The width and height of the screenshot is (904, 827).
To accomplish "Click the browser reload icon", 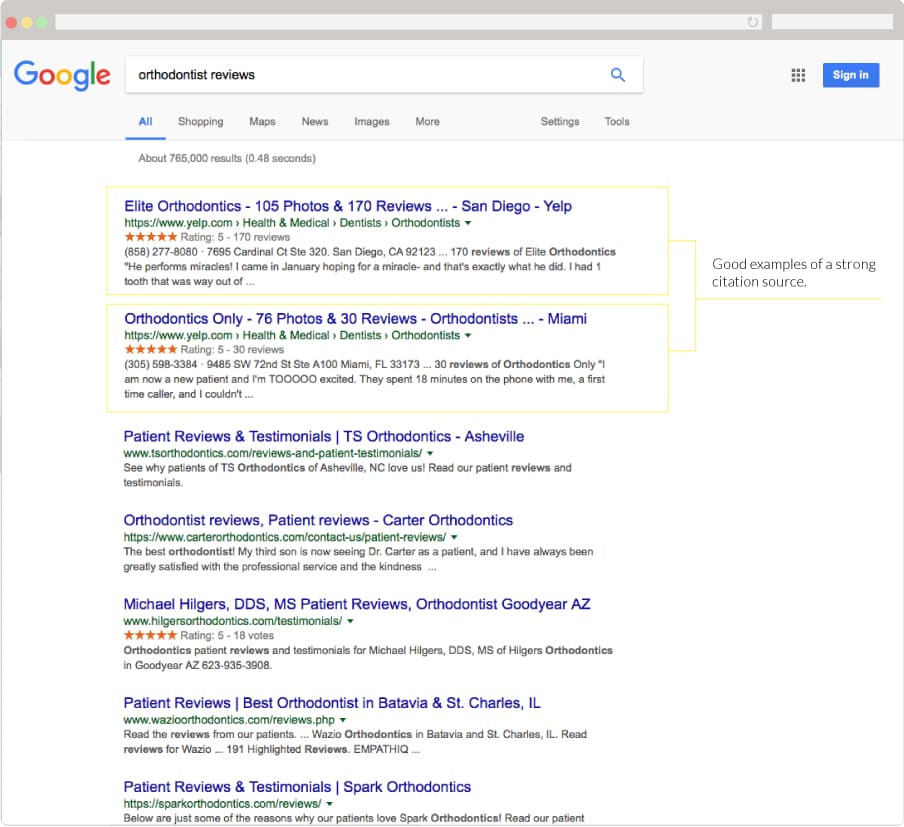I will pyautogui.click(x=752, y=22).
